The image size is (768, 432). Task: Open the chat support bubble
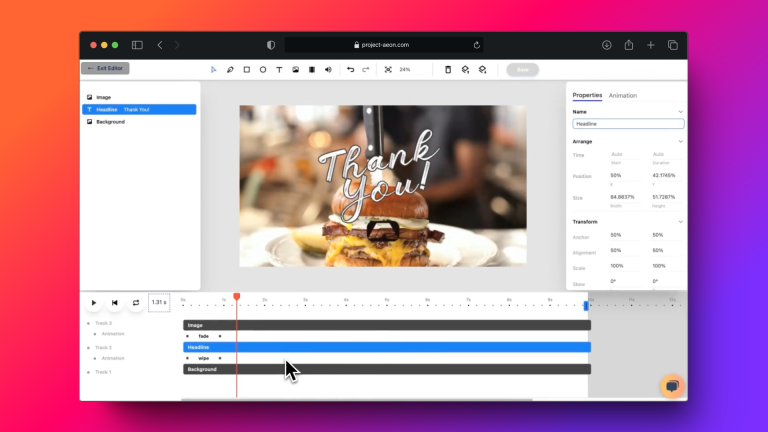[672, 386]
